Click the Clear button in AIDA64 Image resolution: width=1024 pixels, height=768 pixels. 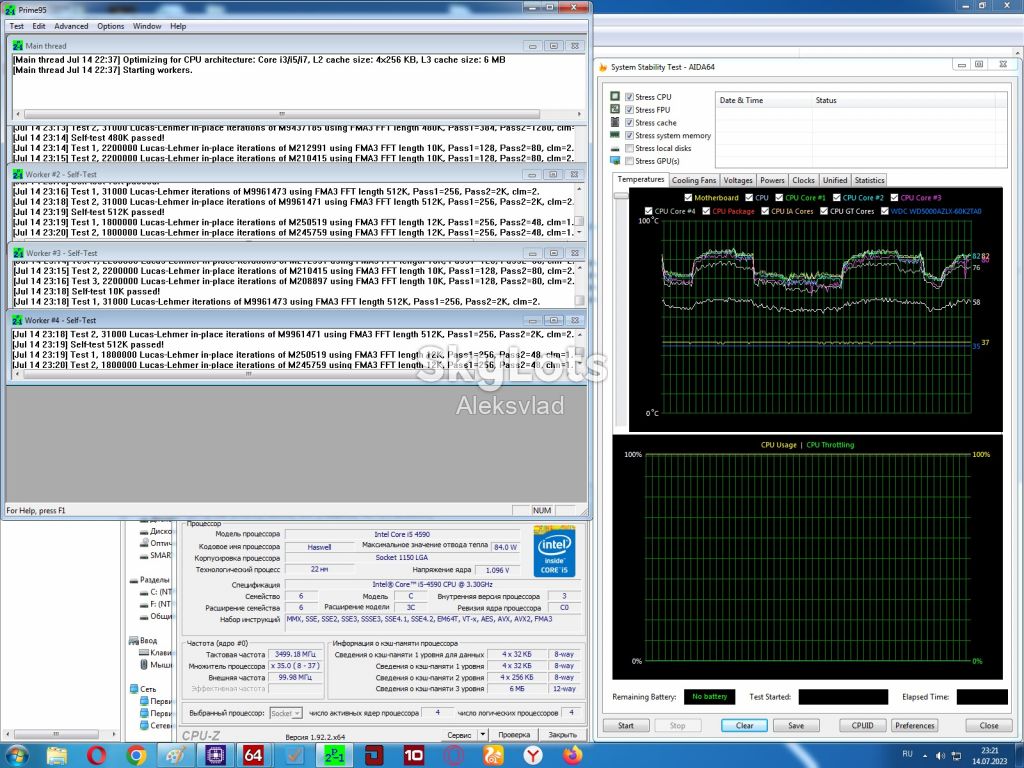744,726
